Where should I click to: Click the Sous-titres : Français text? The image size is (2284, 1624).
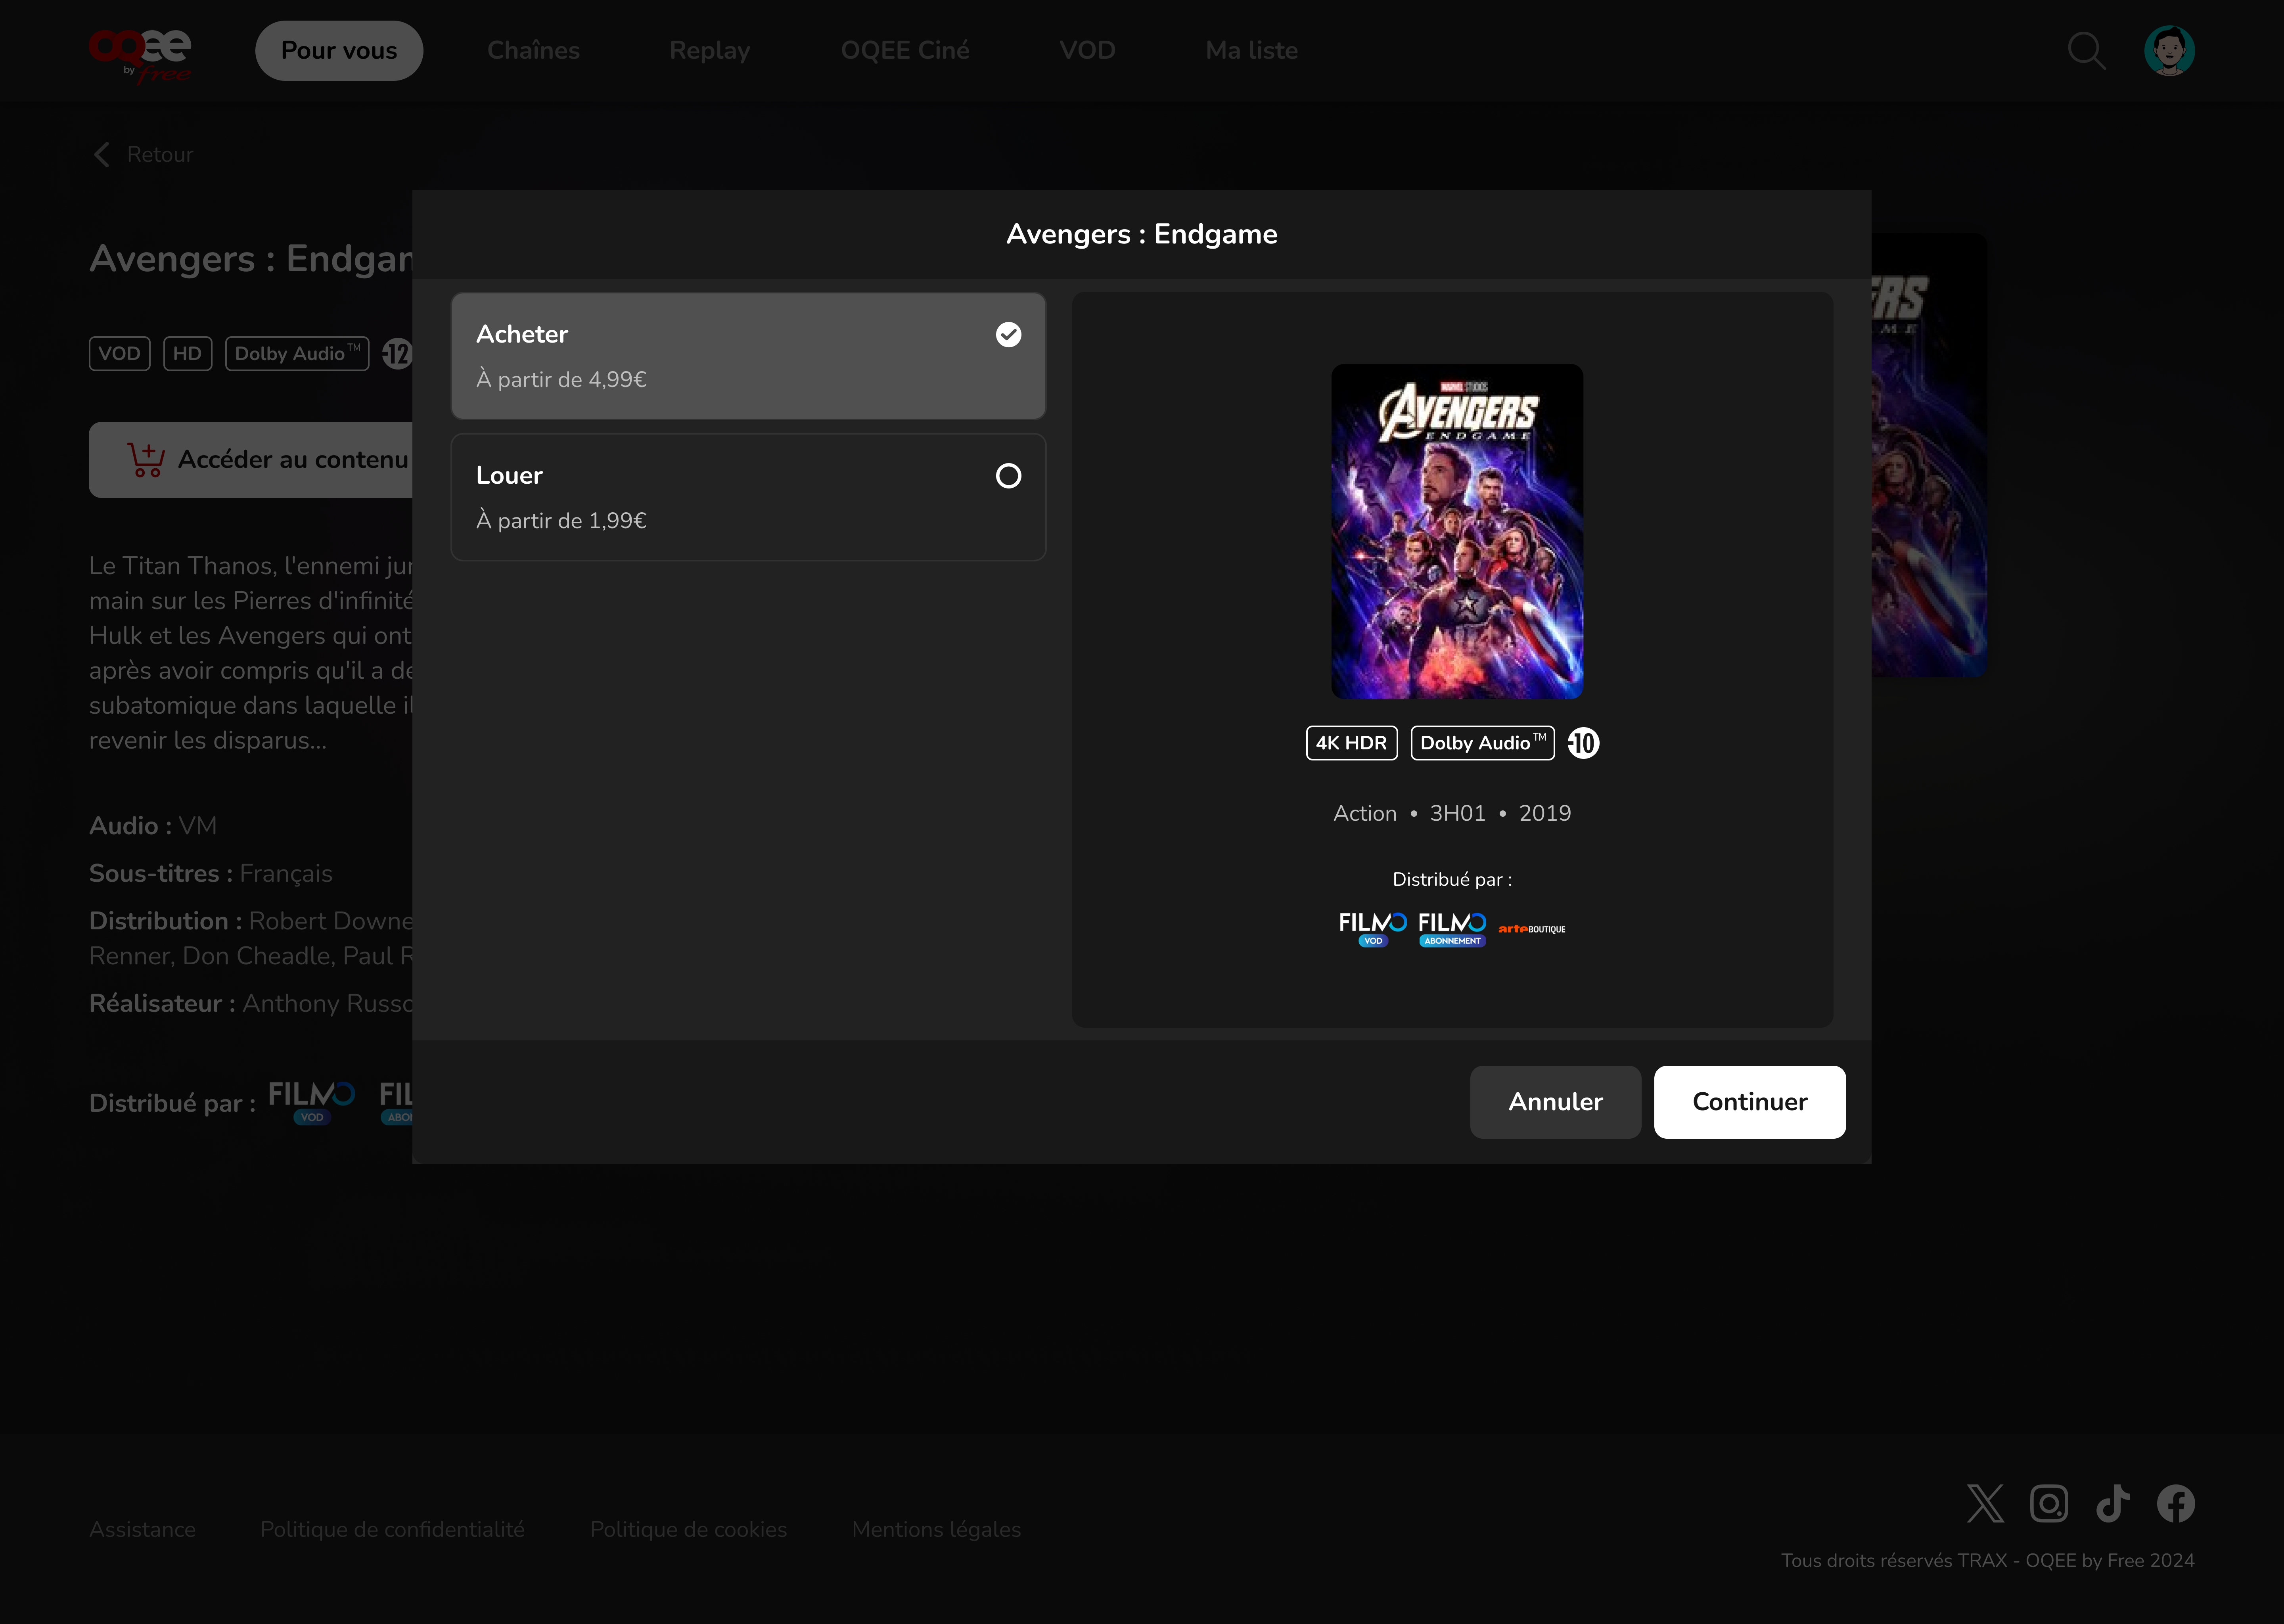pos(211,873)
